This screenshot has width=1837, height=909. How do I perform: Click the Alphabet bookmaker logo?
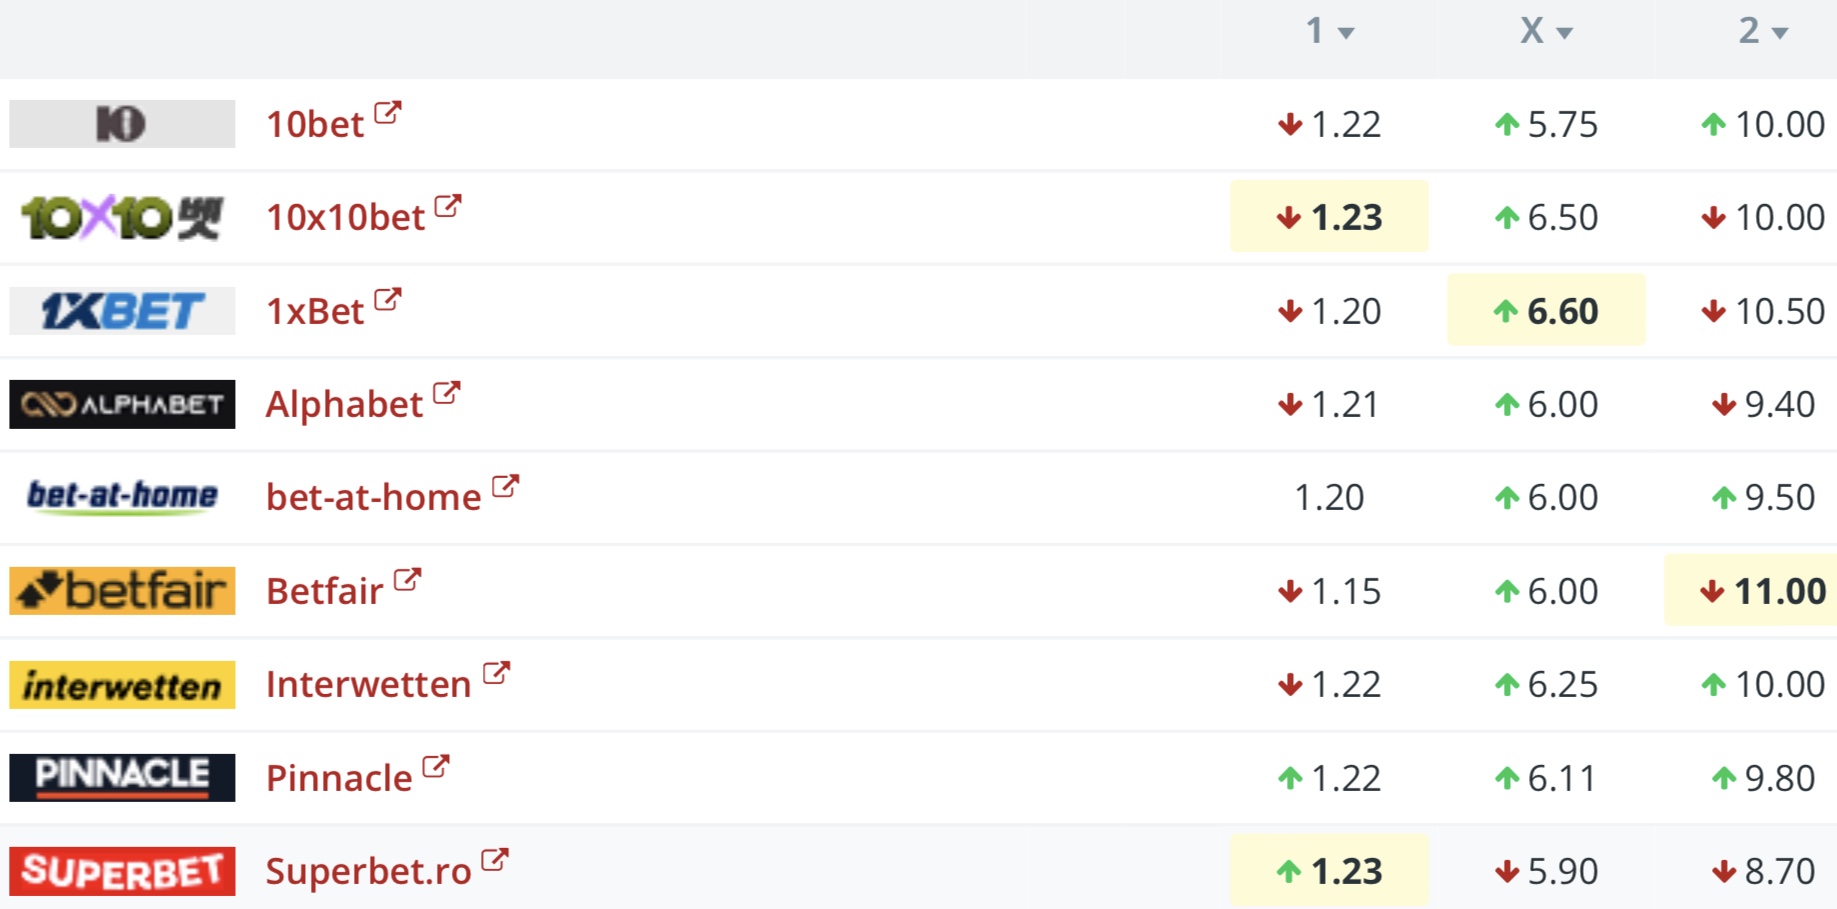click(x=122, y=404)
